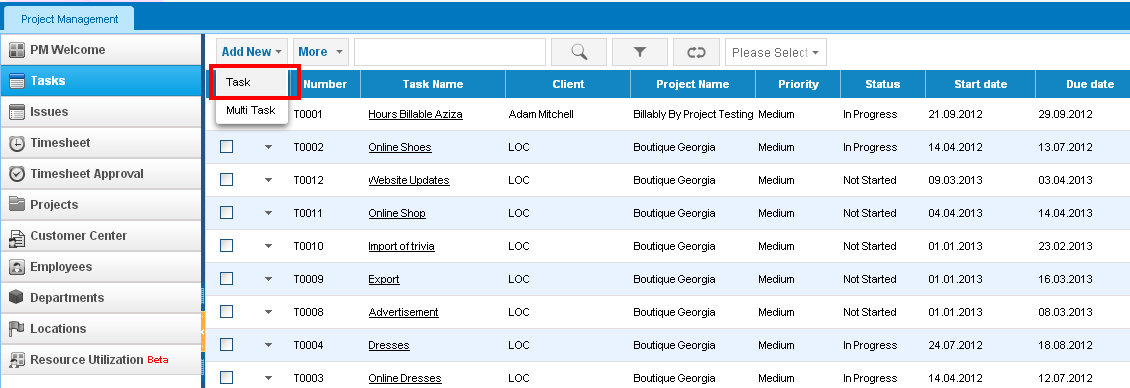
Task: Sort by the Due date column header
Action: pos(1089,84)
